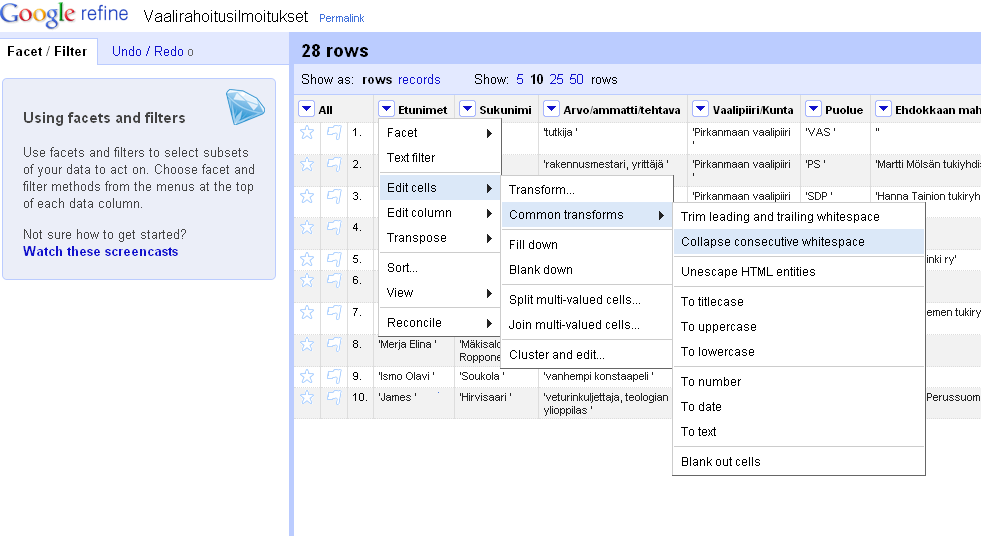The height and width of the screenshot is (536, 981).
Task: Choose Trim leading and trailing whitespace
Action: tap(780, 217)
